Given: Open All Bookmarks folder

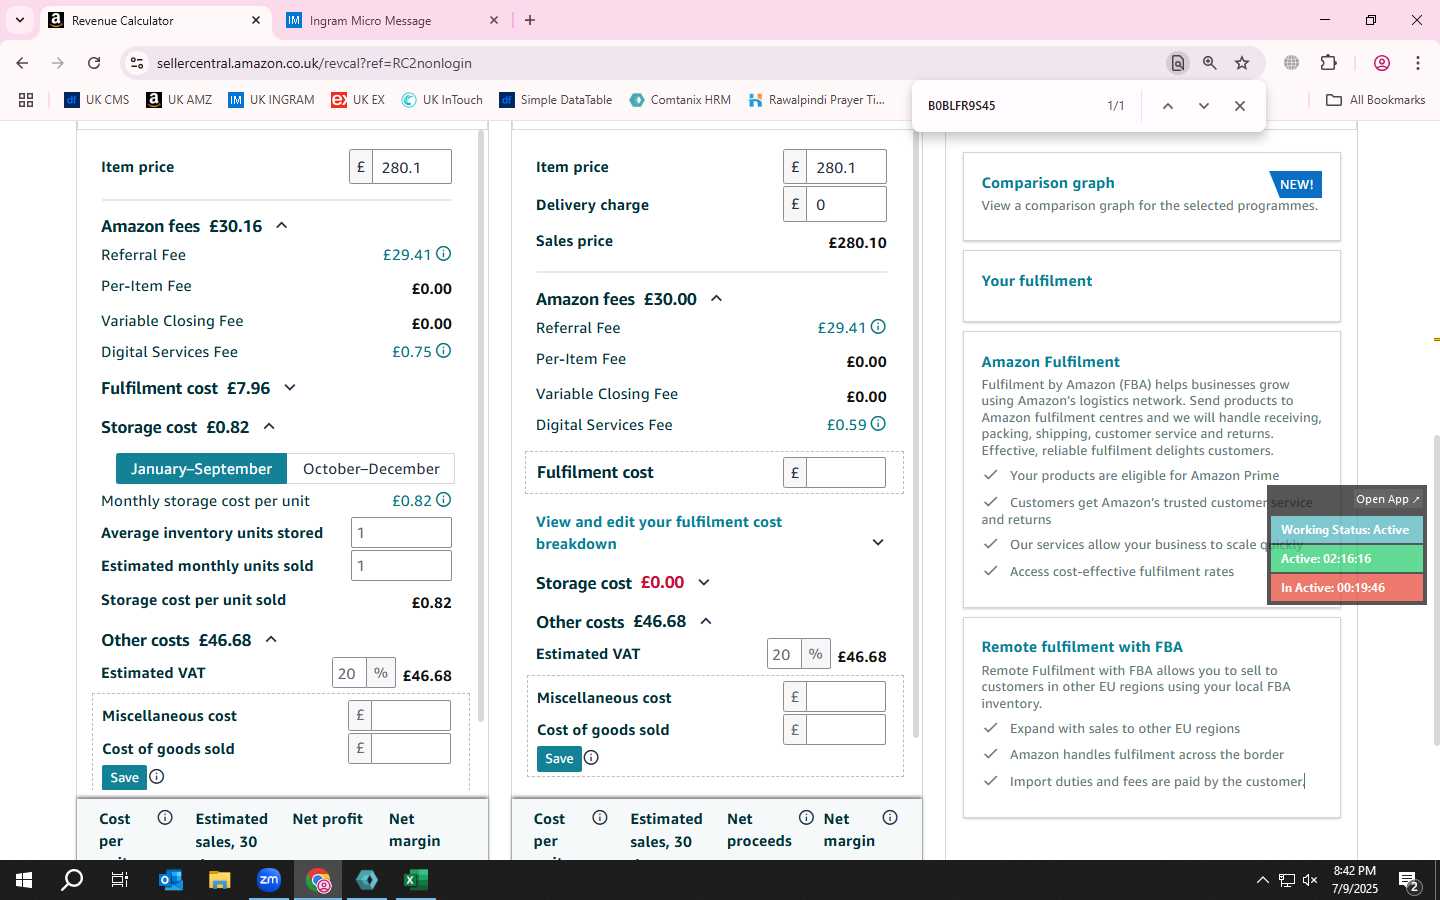Looking at the screenshot, I should click(1375, 100).
